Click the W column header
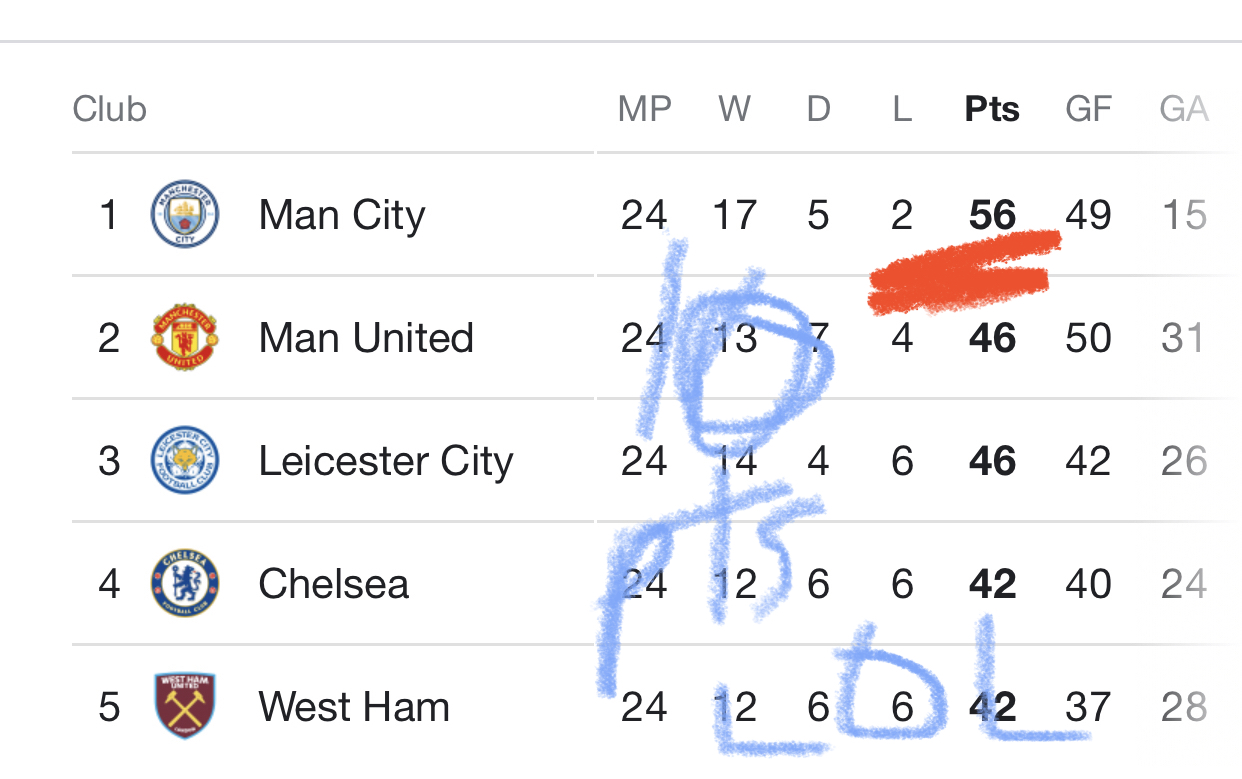1242x779 pixels. click(734, 109)
